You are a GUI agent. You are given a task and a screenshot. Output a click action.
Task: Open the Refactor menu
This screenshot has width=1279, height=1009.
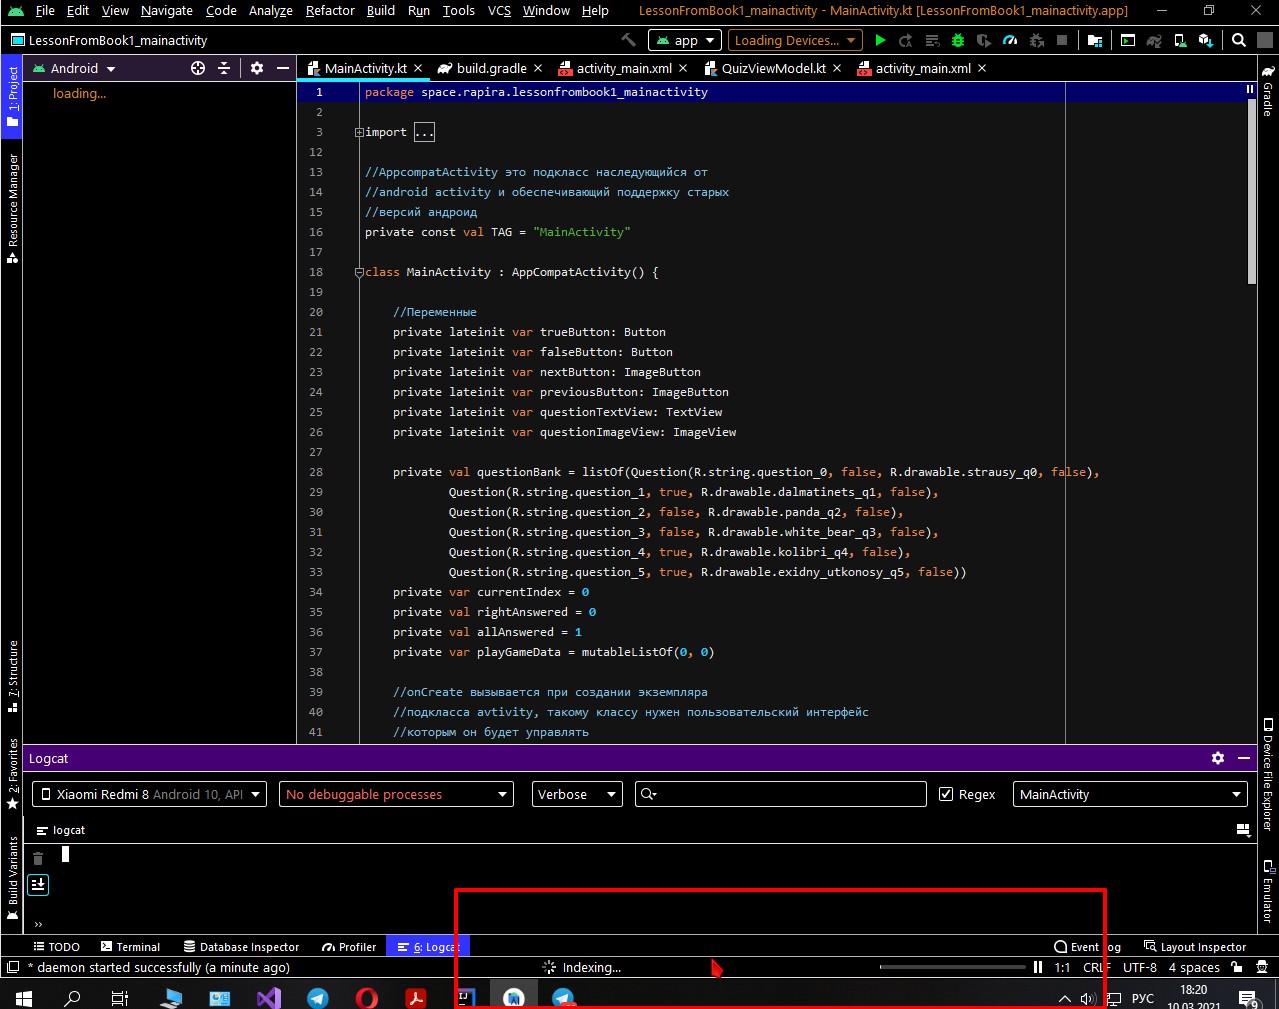pos(330,11)
